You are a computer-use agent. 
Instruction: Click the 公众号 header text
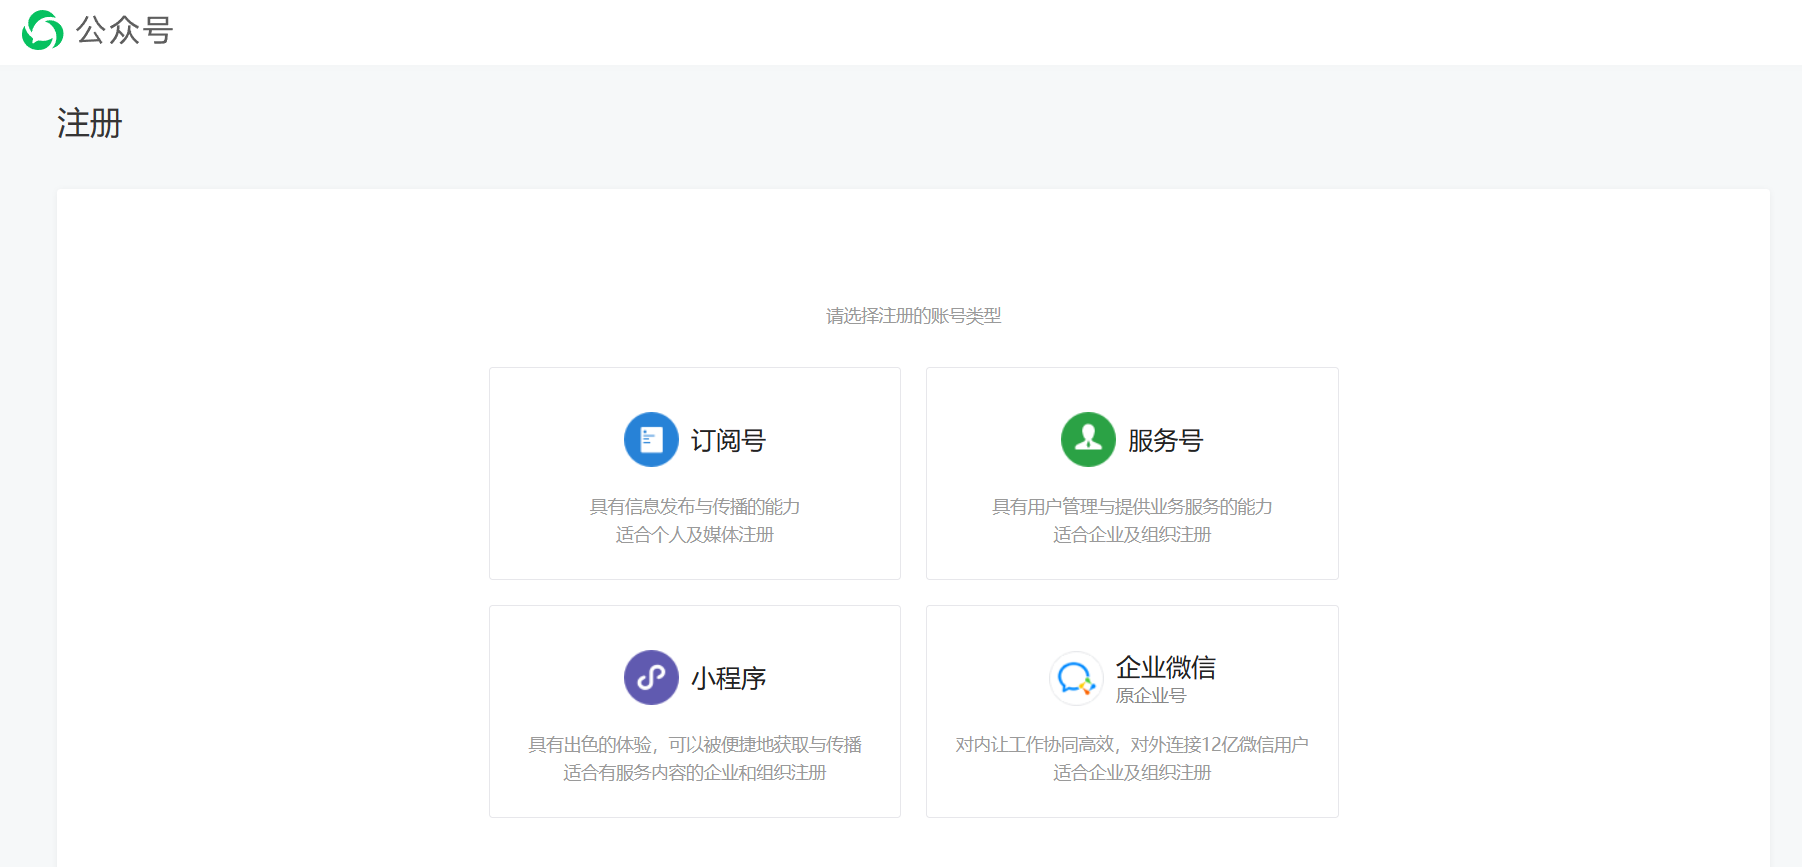click(124, 30)
